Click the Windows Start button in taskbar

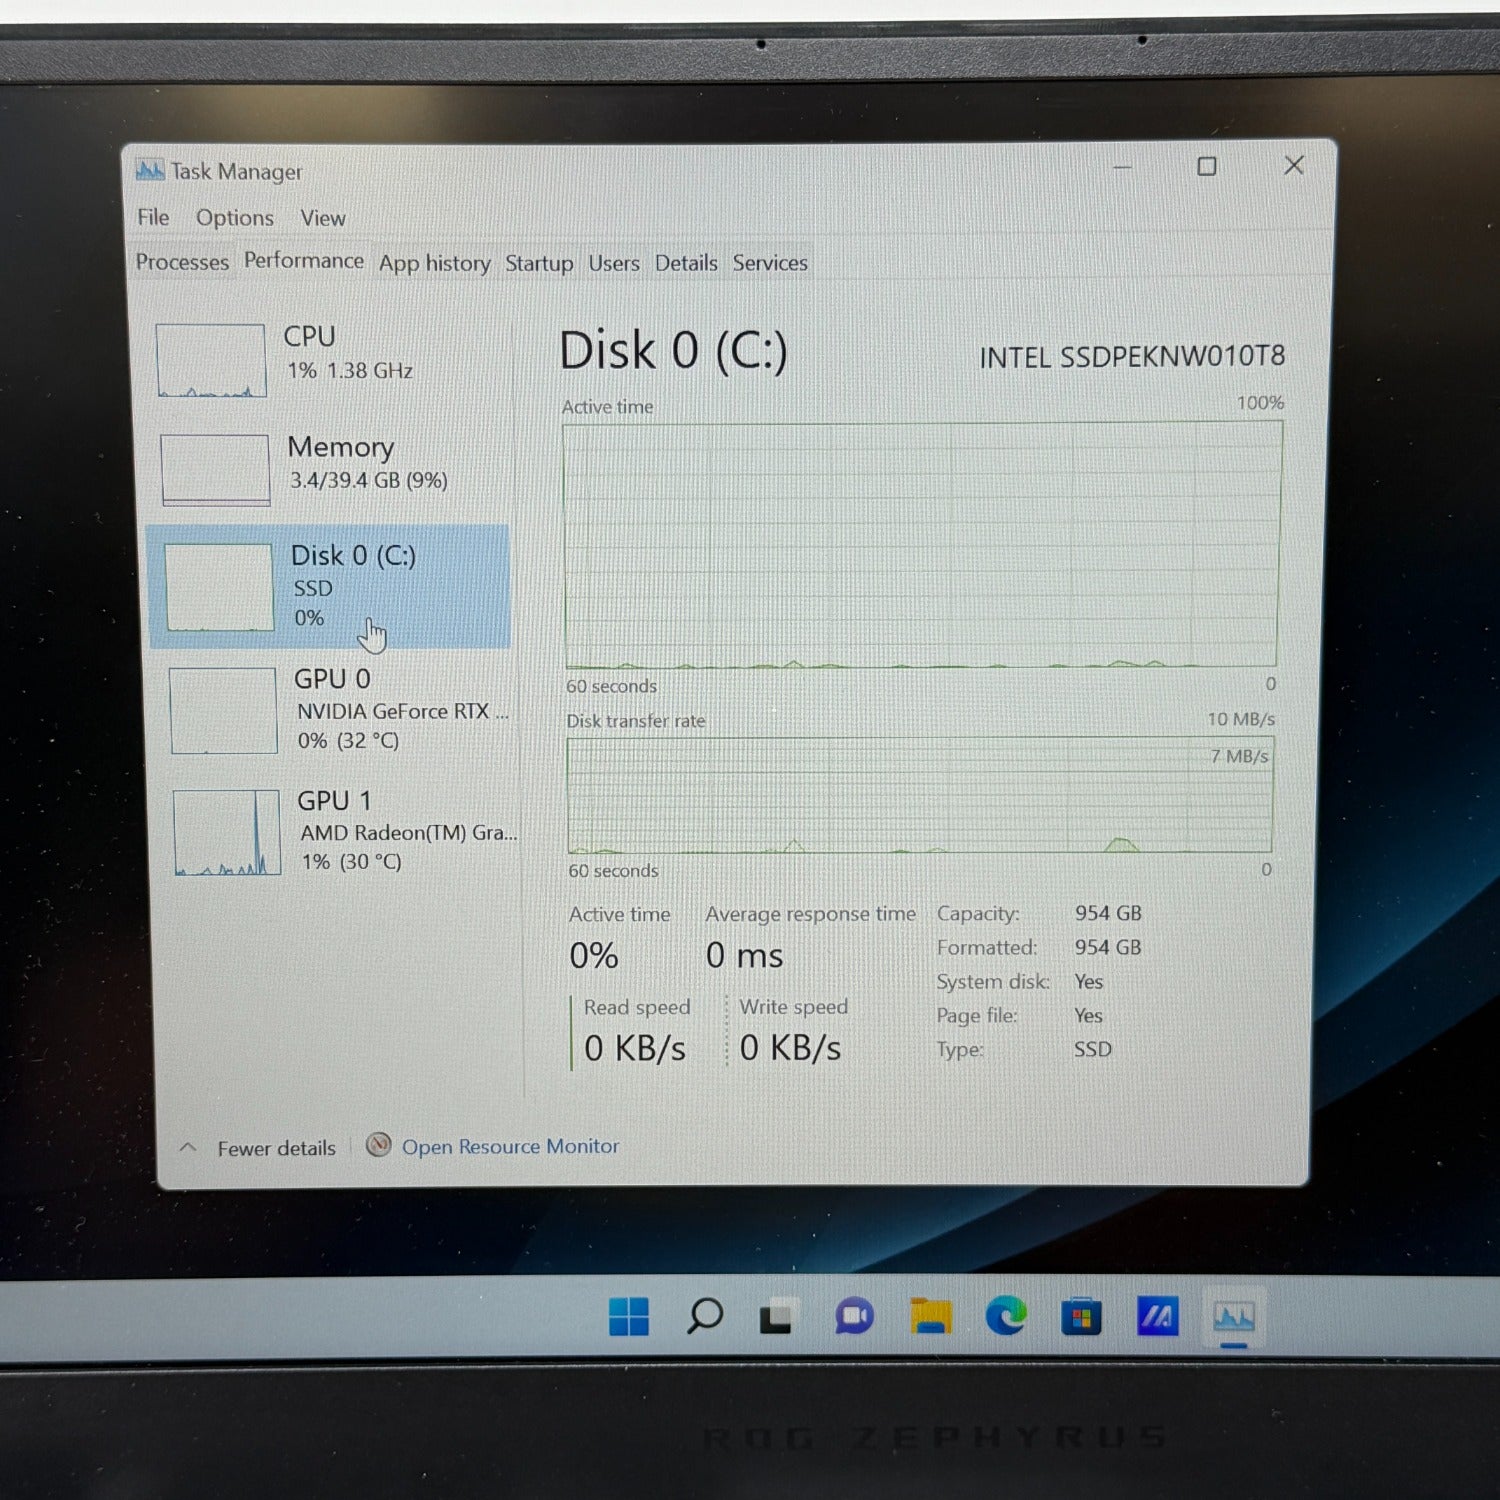(x=629, y=1316)
